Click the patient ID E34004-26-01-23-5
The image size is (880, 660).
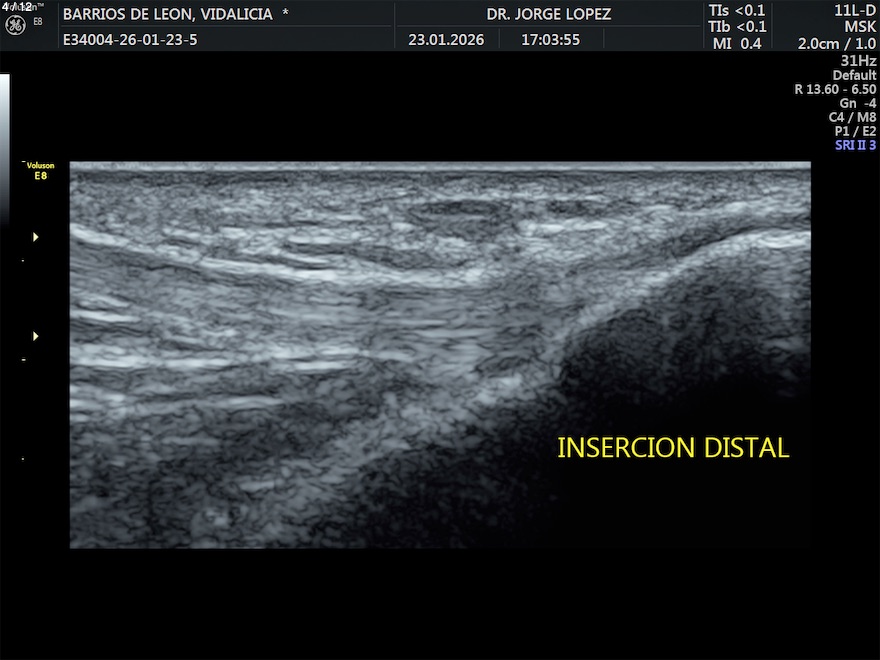tap(130, 40)
